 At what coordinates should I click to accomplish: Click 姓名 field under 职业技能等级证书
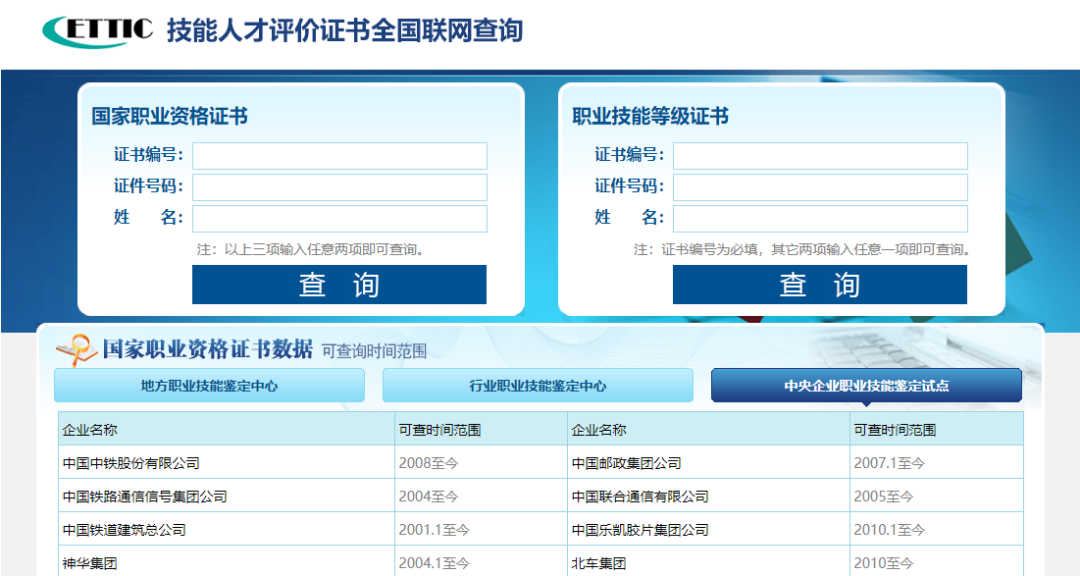click(x=820, y=219)
